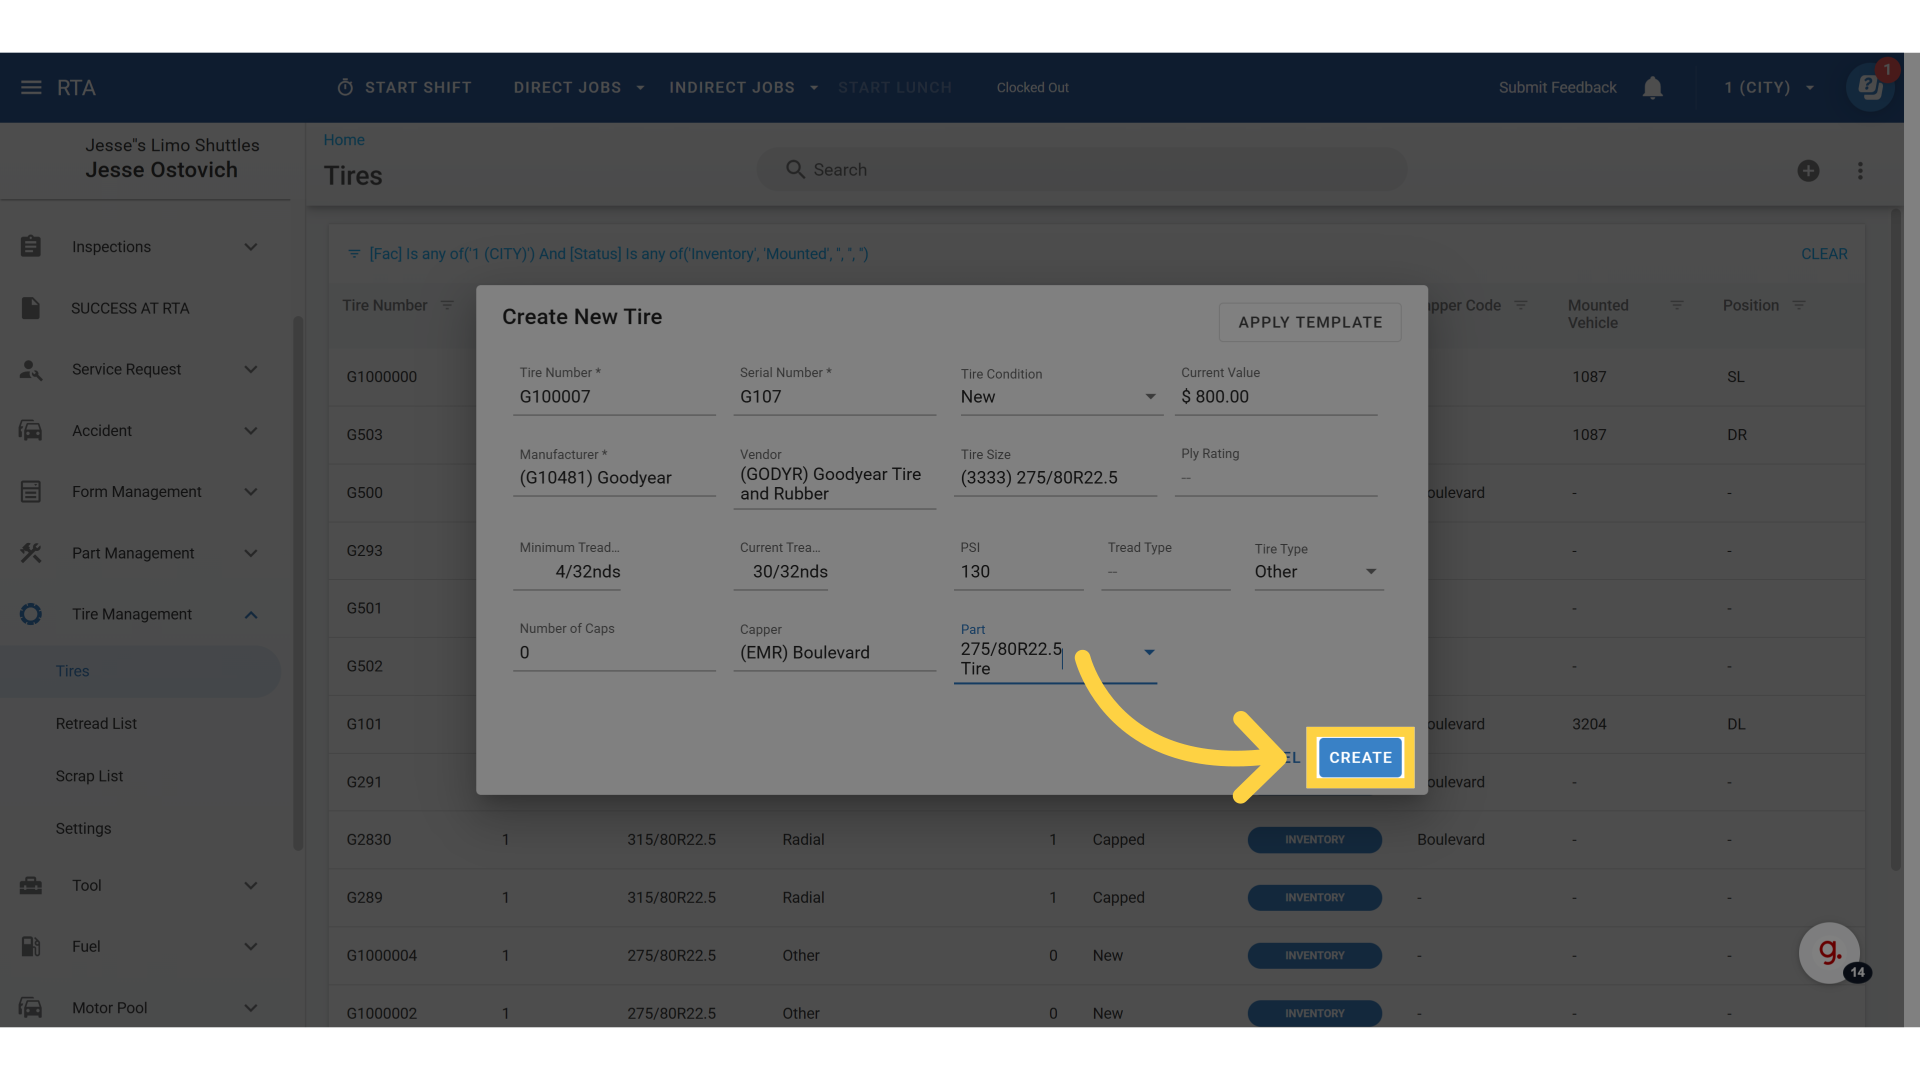Screen dimensions: 1920x1080
Task: Collapse the Tire Management section
Action: click(251, 615)
